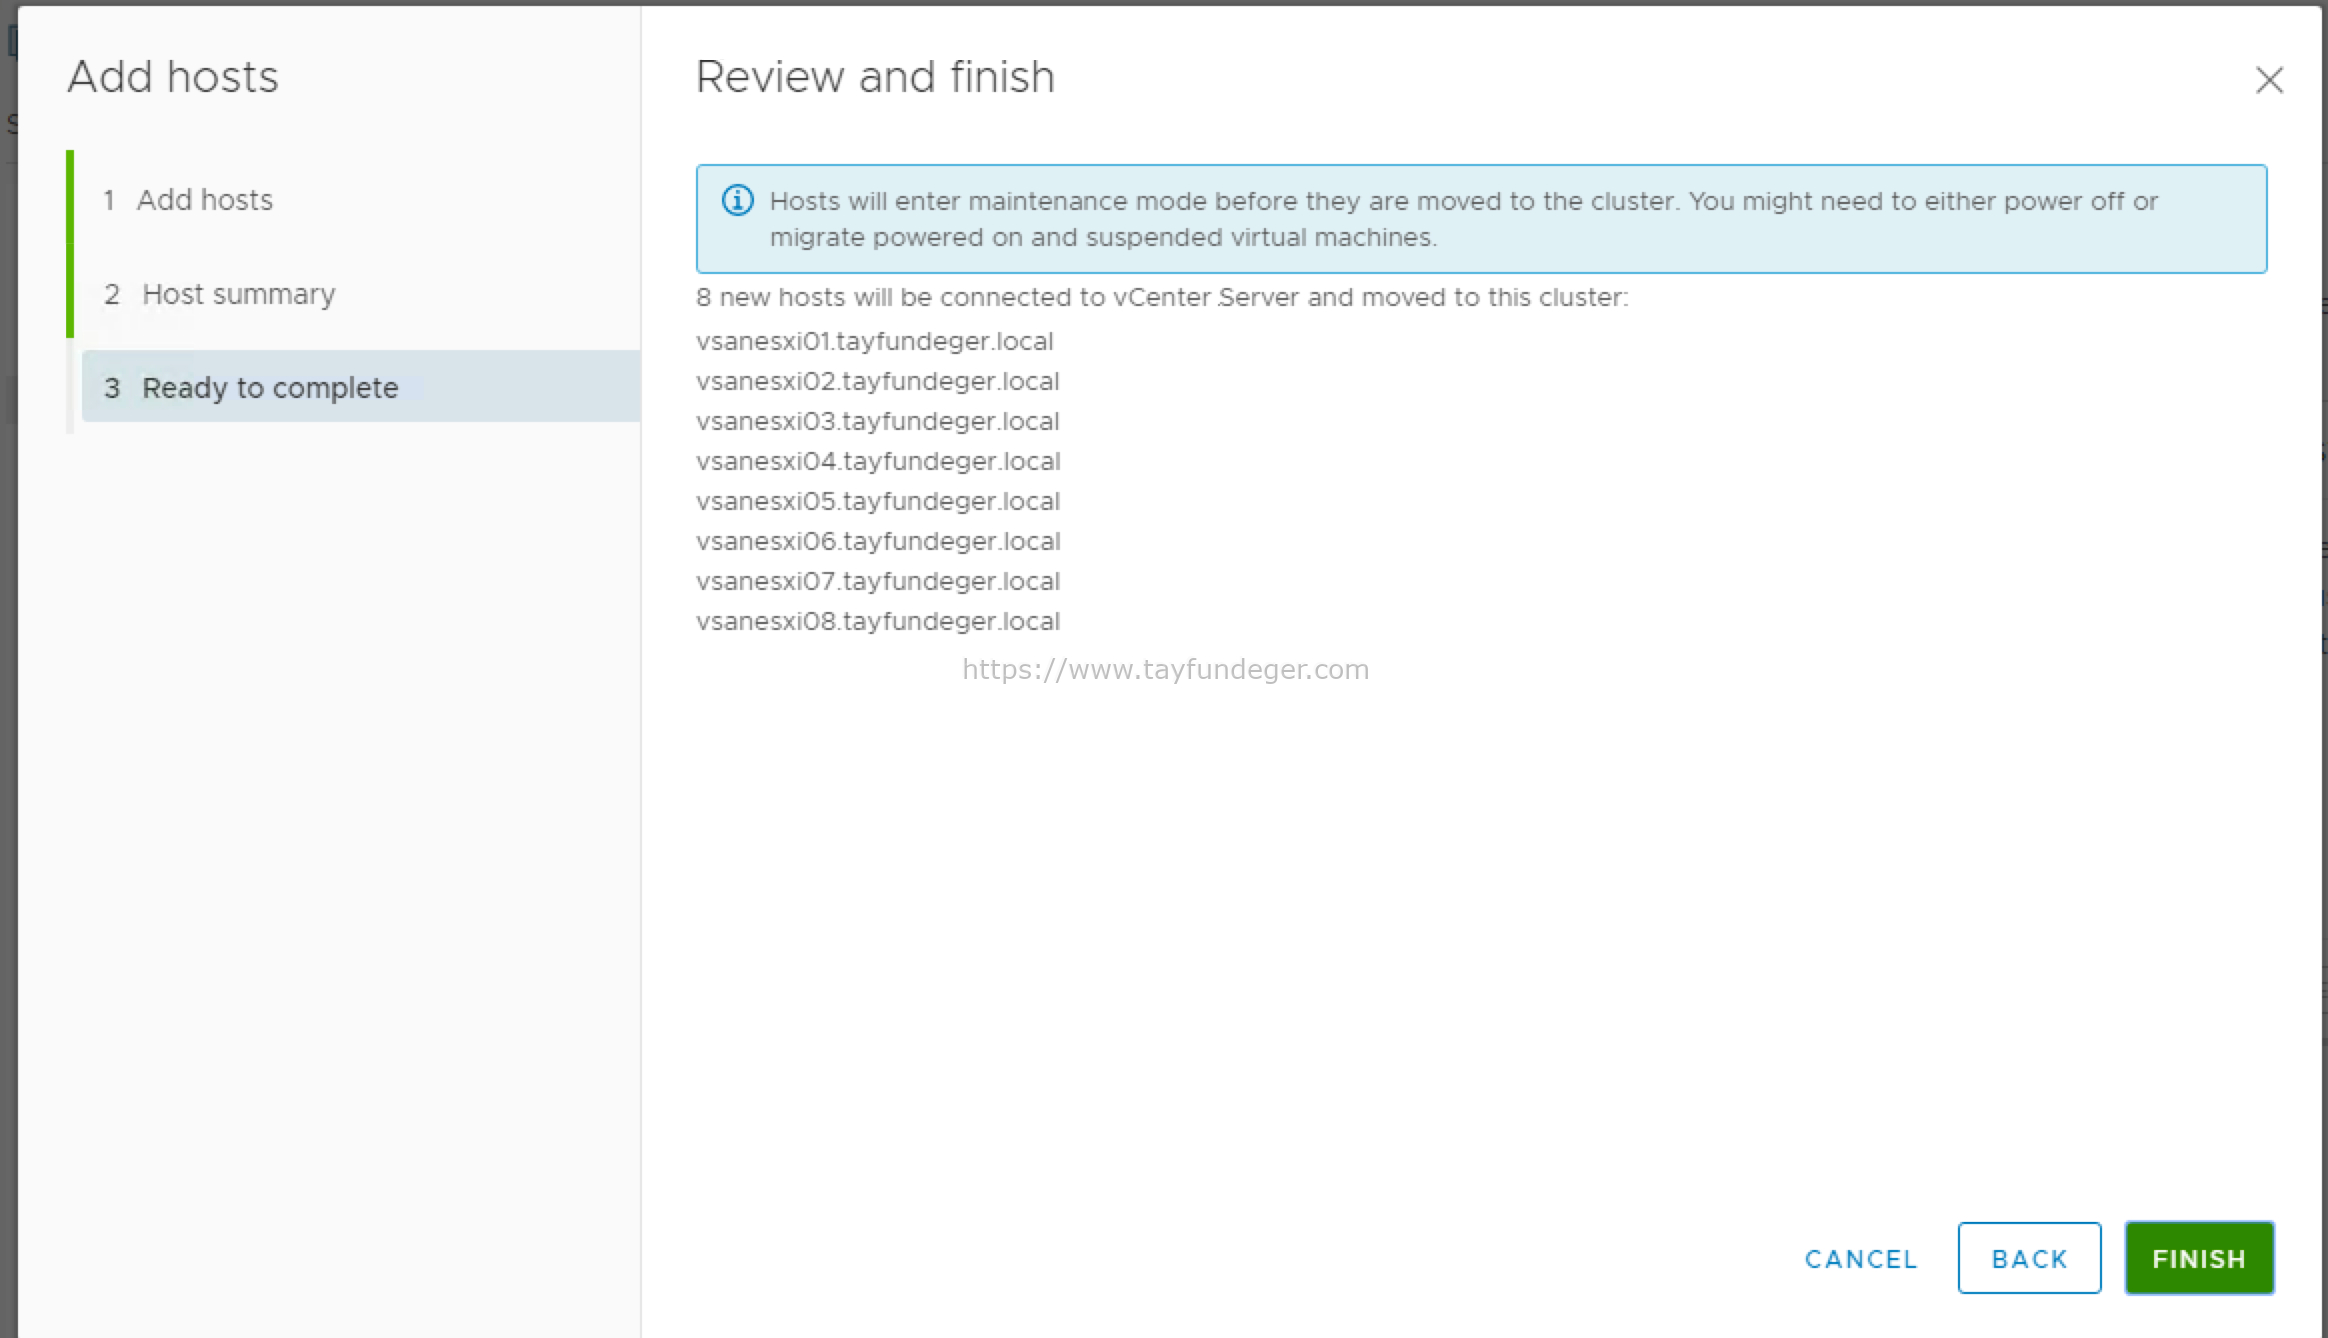The image size is (2328, 1338).
Task: Click the 'Review and finish' heading
Action: pyautogui.click(x=875, y=77)
